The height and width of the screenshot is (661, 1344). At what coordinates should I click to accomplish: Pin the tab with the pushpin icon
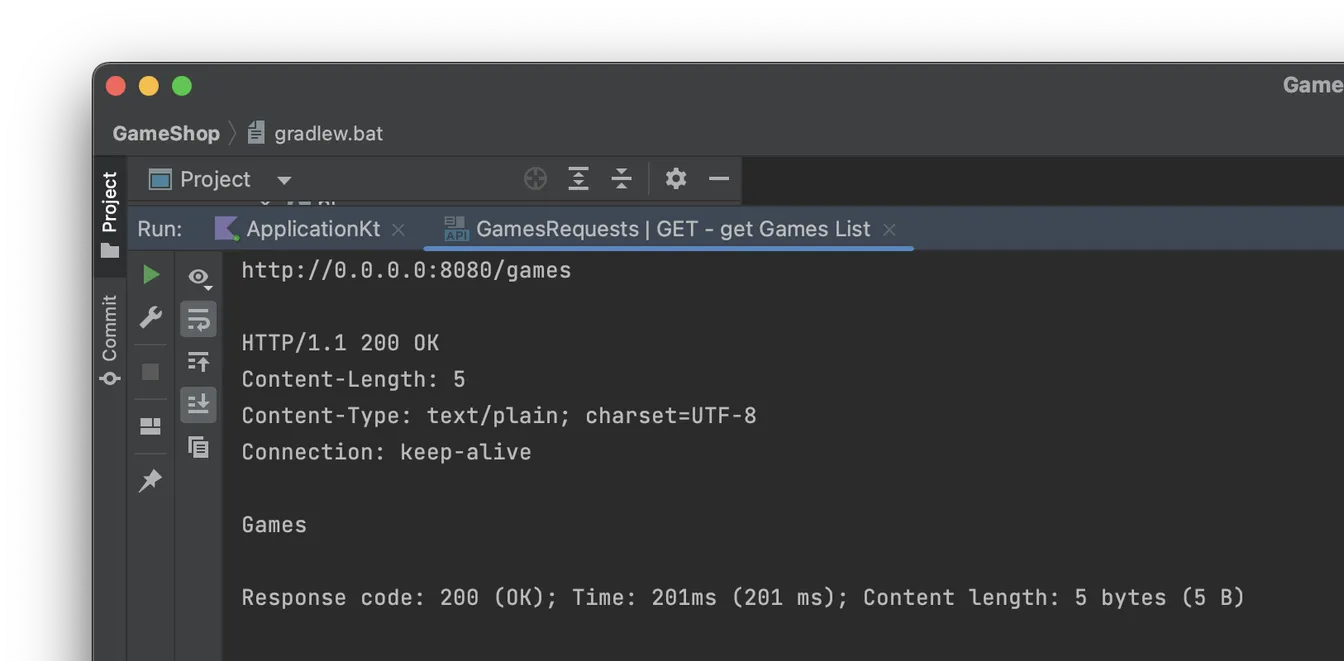(x=150, y=481)
